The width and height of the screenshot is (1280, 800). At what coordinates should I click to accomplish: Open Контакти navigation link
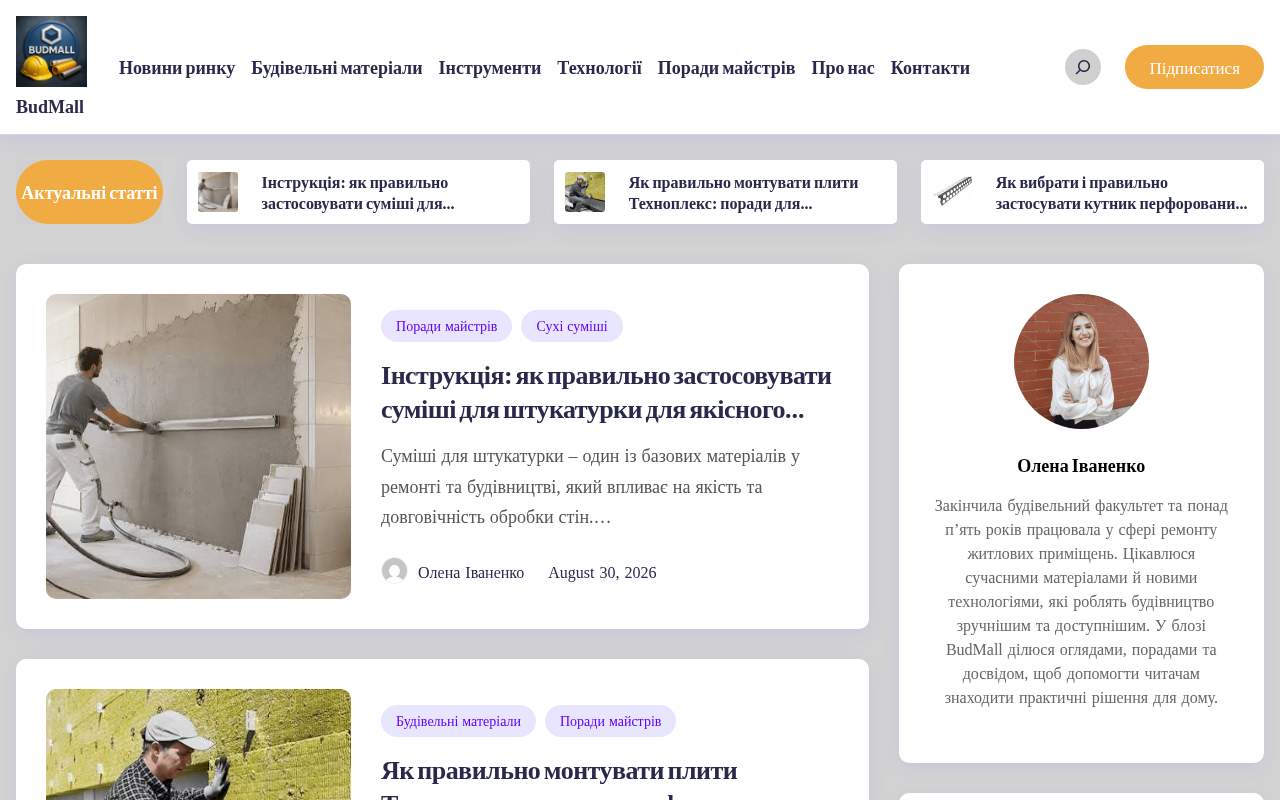(x=930, y=68)
